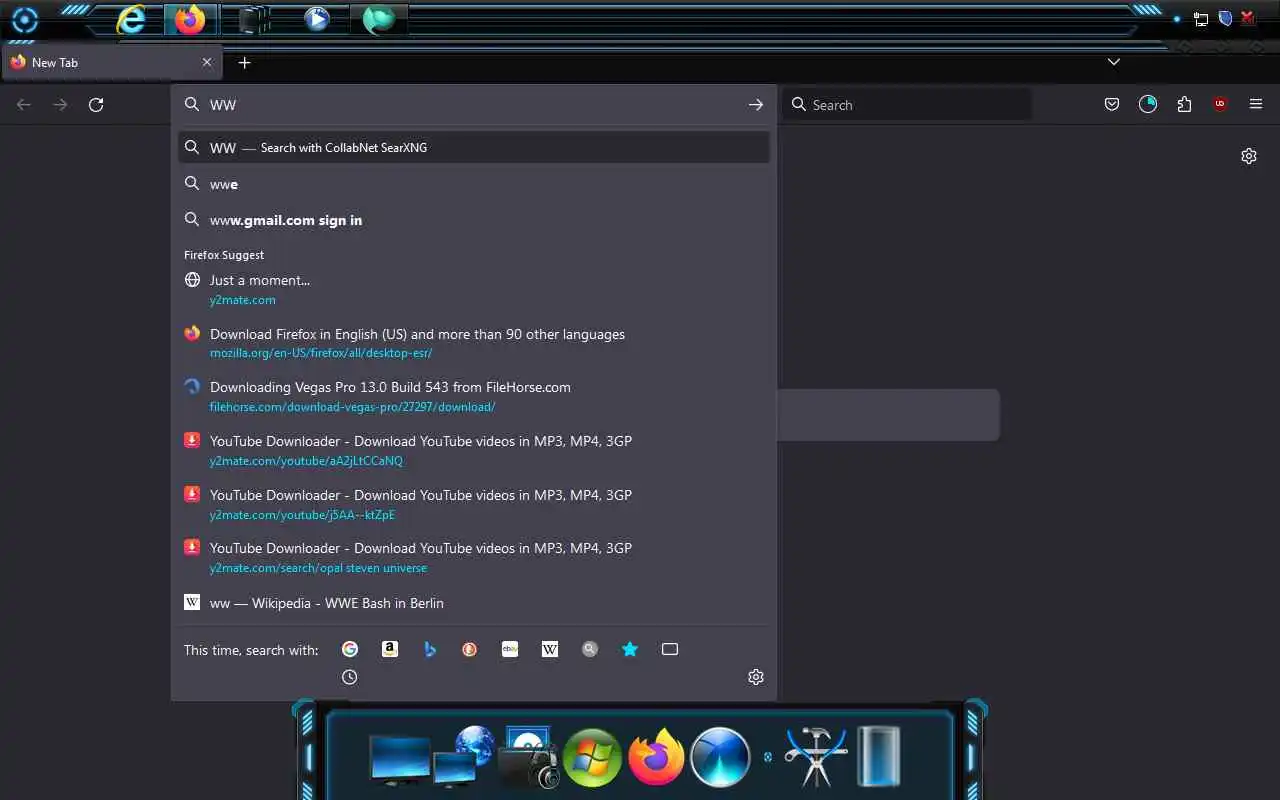The width and height of the screenshot is (1280, 800).
Task: Search with Bing one-off icon
Action: point(430,649)
